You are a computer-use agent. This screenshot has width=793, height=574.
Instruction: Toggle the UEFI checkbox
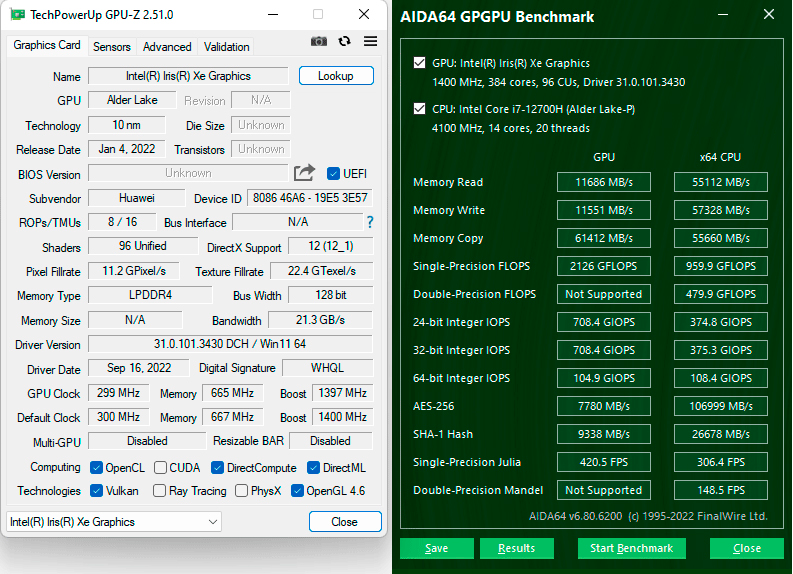[334, 174]
